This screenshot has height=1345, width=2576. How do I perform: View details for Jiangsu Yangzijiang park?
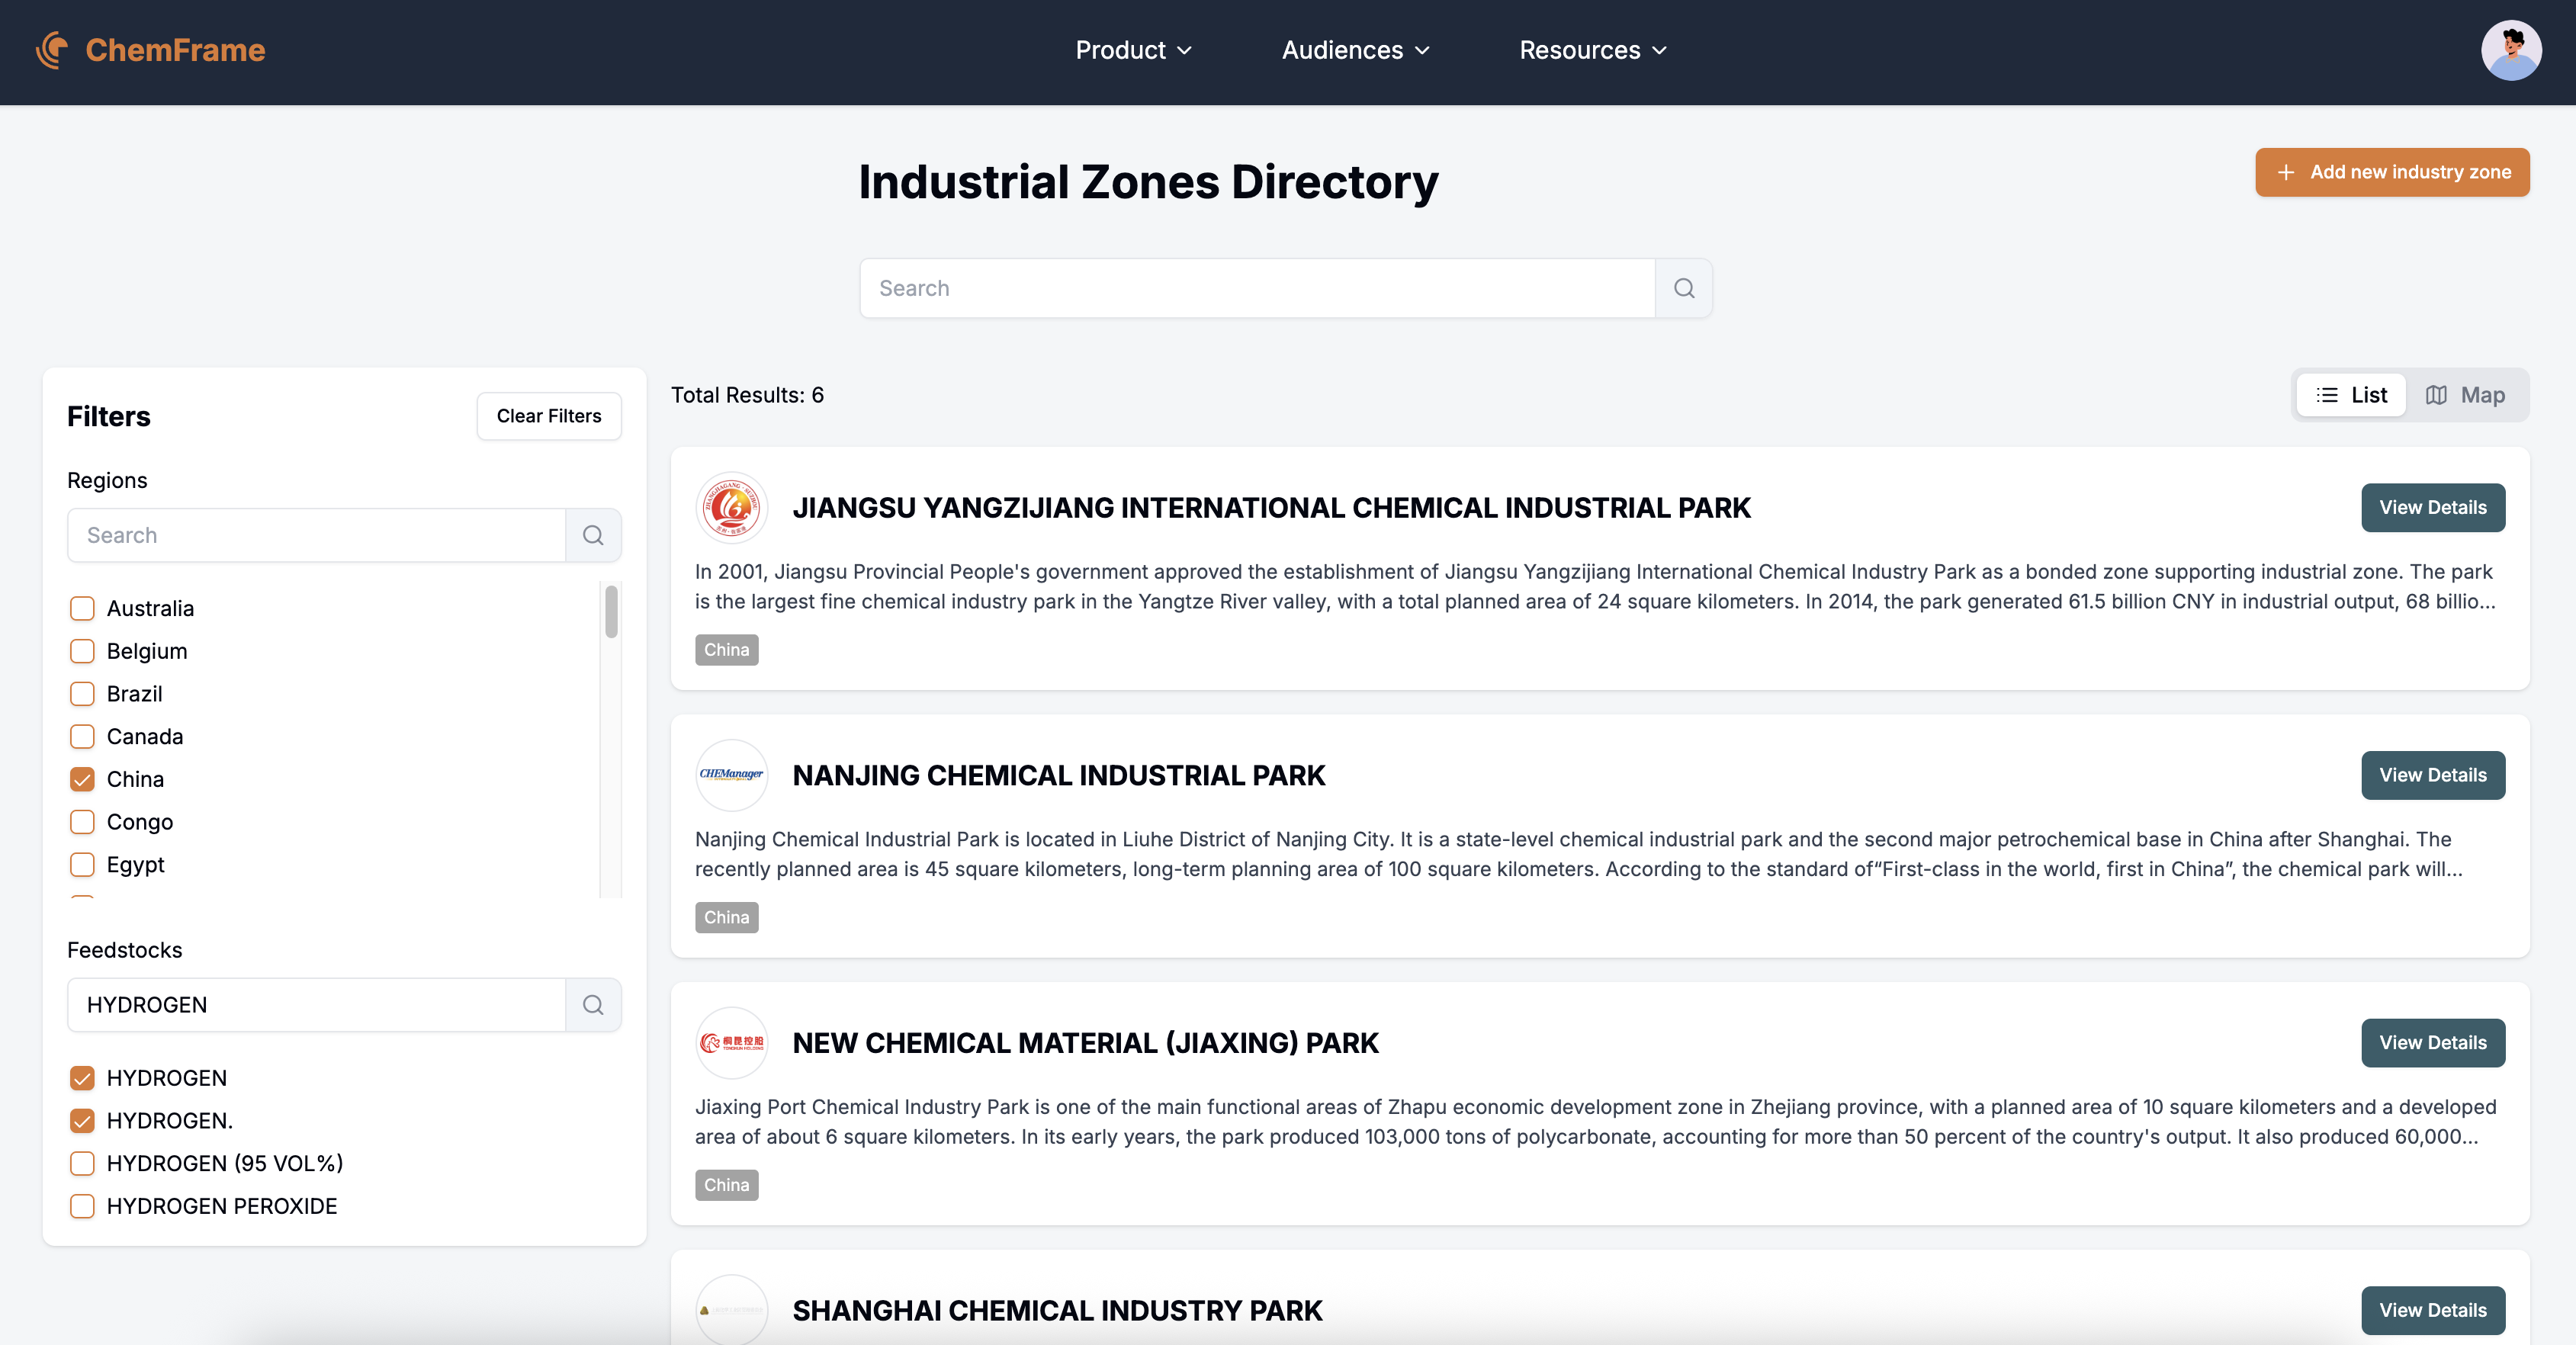tap(2433, 508)
